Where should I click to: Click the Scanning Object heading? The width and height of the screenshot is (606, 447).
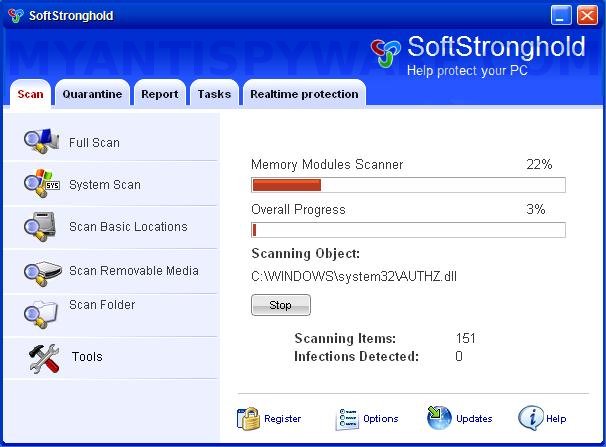click(305, 253)
